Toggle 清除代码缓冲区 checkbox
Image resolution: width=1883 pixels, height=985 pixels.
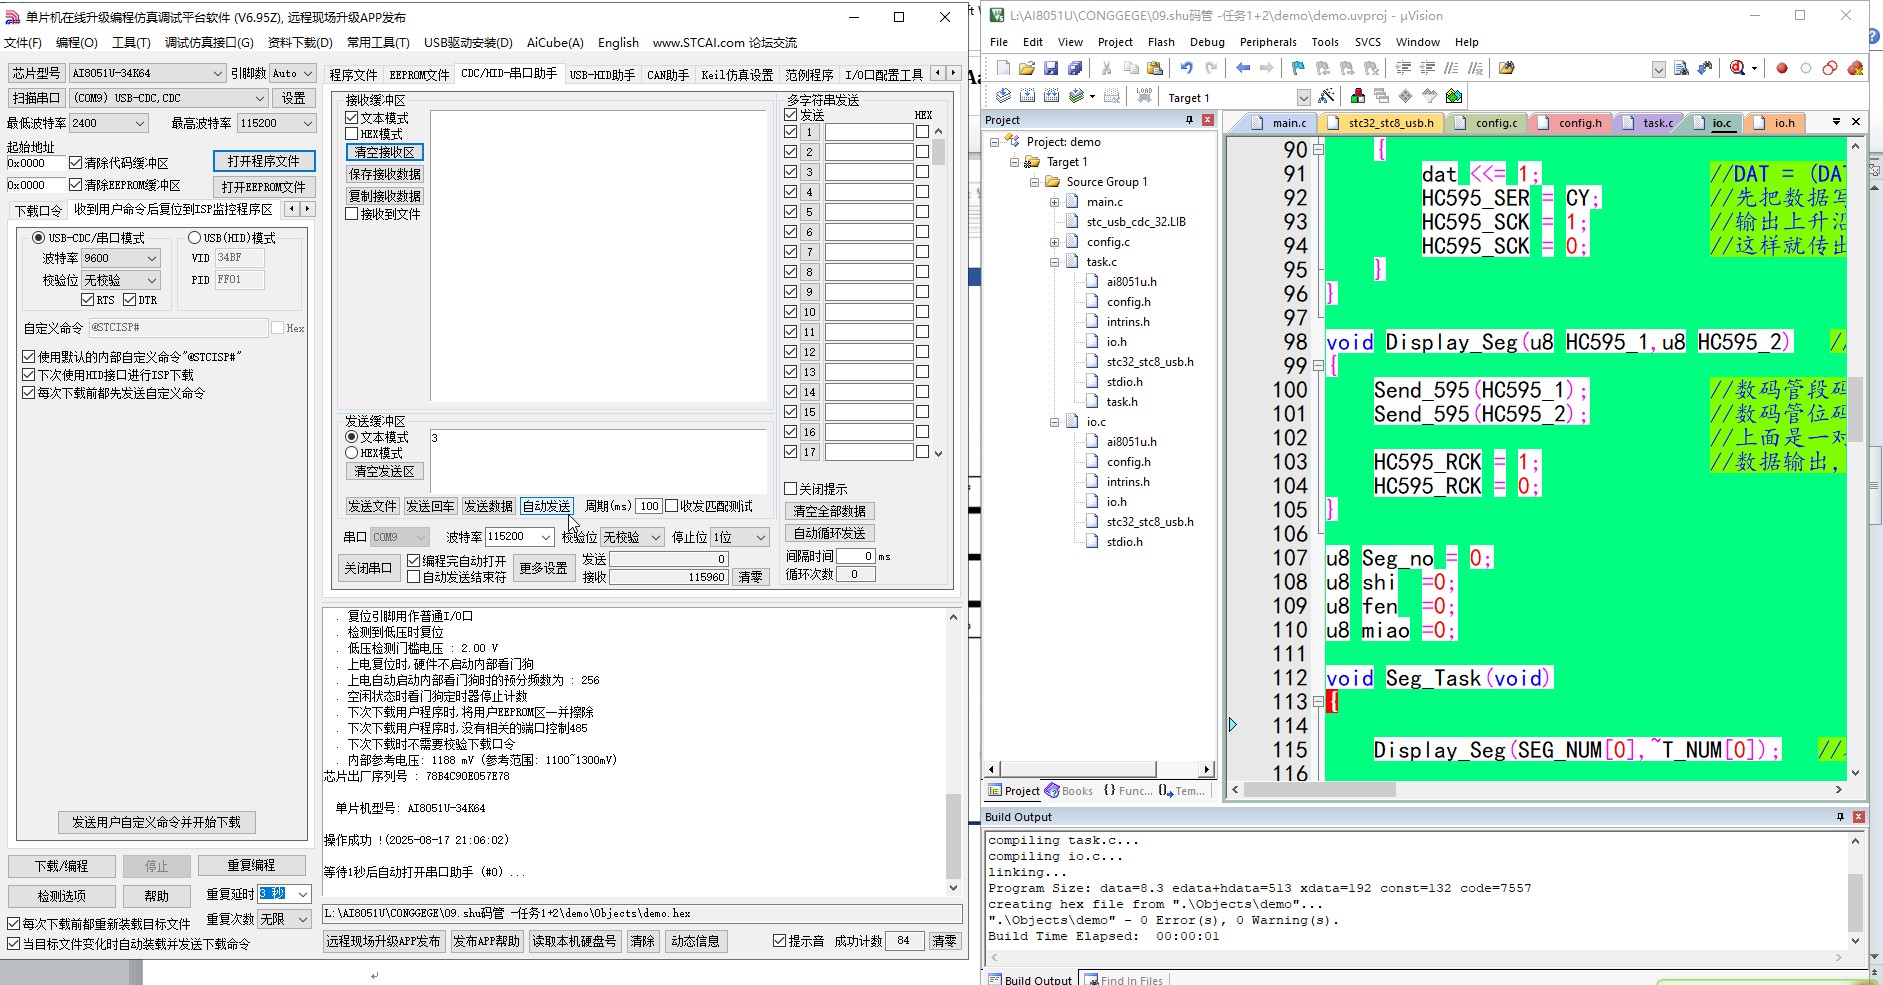(x=75, y=163)
